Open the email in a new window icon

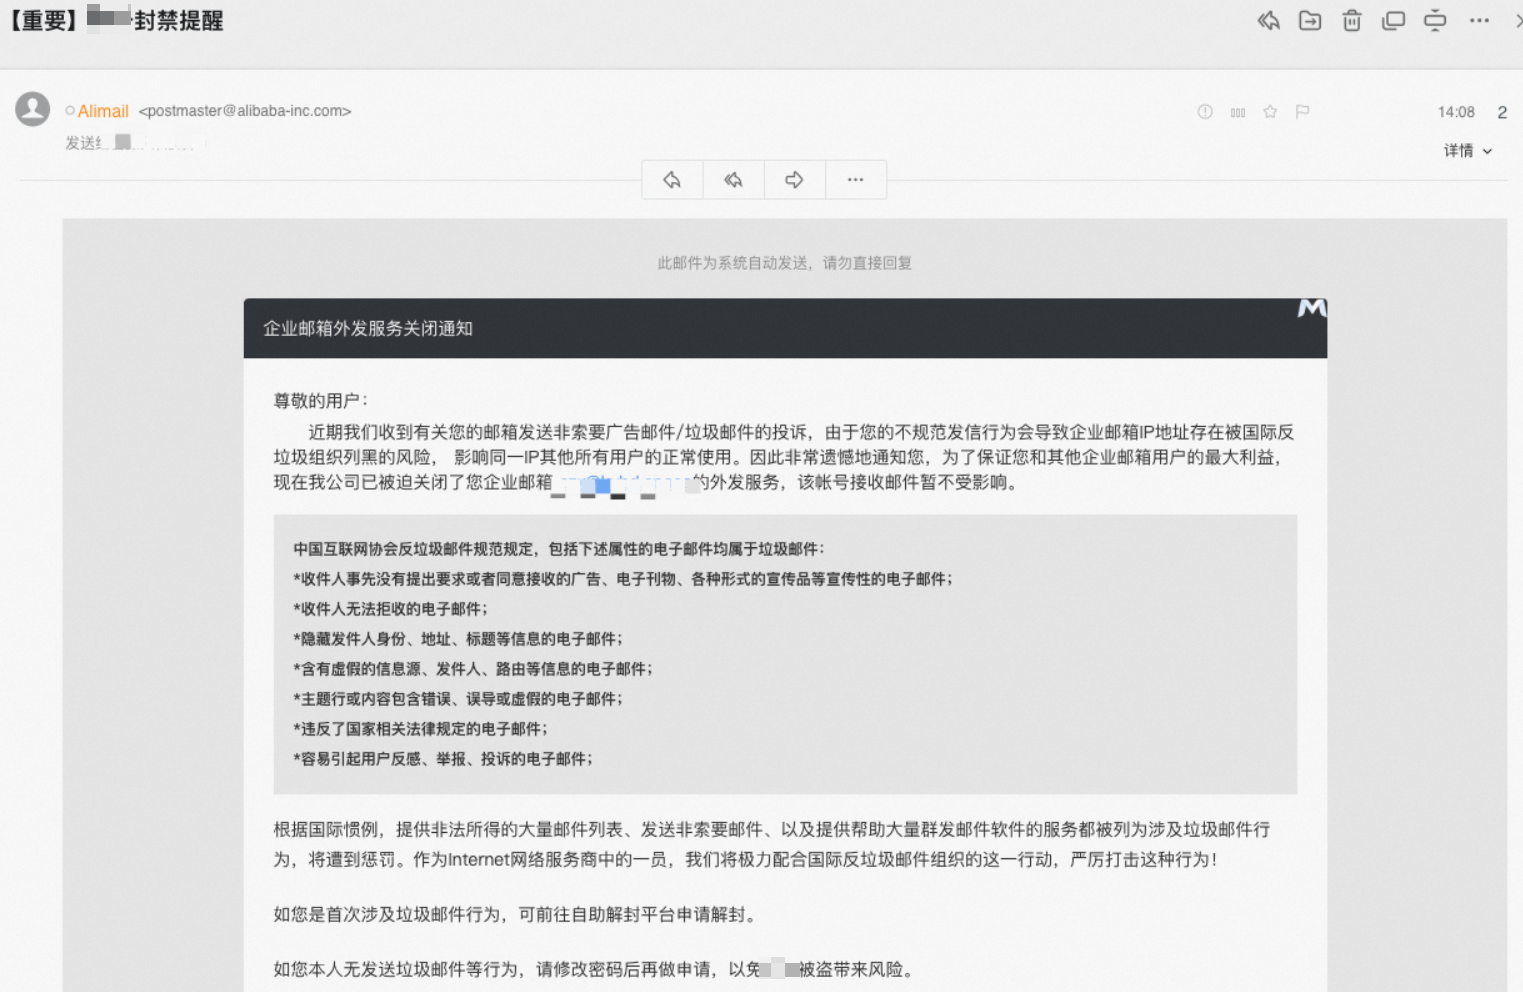pos(1393,20)
